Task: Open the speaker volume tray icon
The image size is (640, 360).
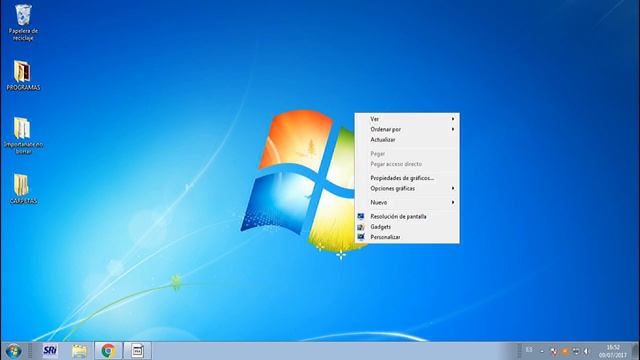Action: 587,351
